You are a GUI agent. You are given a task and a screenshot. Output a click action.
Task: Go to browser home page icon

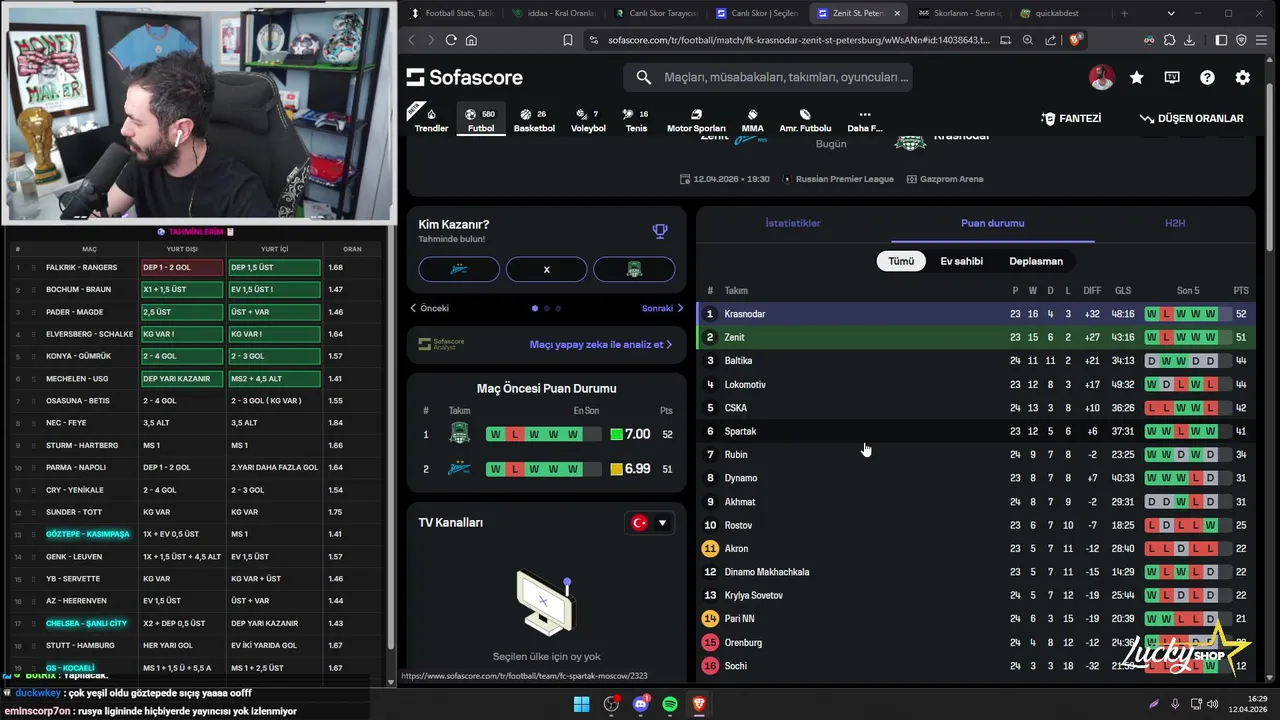click(x=471, y=40)
